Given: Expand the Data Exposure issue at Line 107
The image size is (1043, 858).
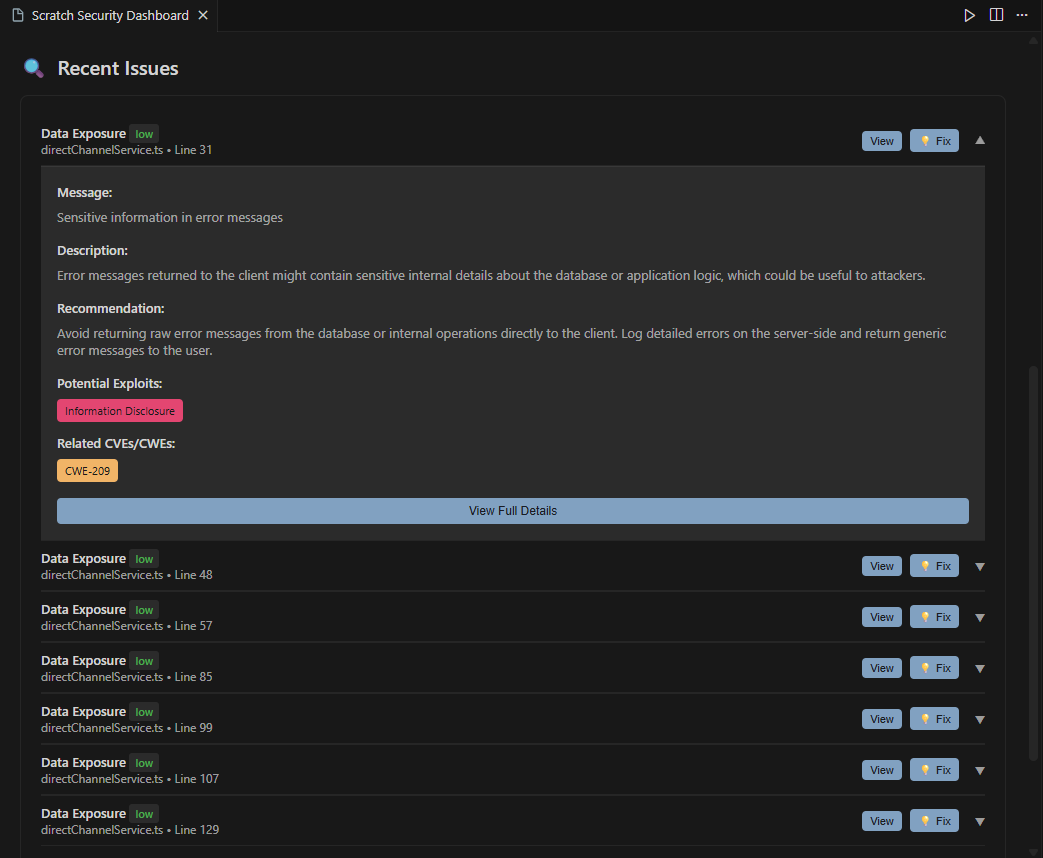Looking at the screenshot, I should [979, 769].
